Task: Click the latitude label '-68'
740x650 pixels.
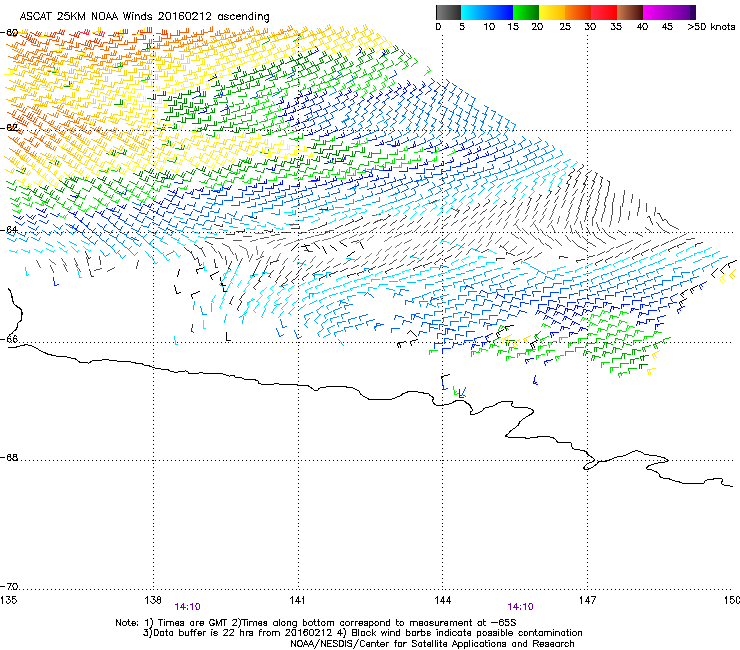Action: pos(9,457)
